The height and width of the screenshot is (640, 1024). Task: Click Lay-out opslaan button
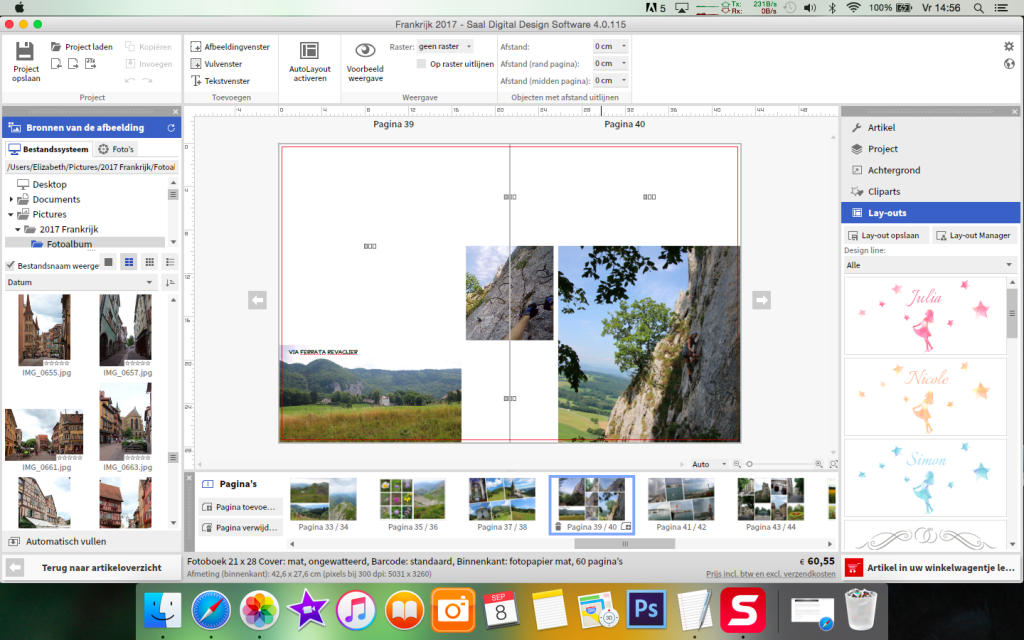click(885, 235)
